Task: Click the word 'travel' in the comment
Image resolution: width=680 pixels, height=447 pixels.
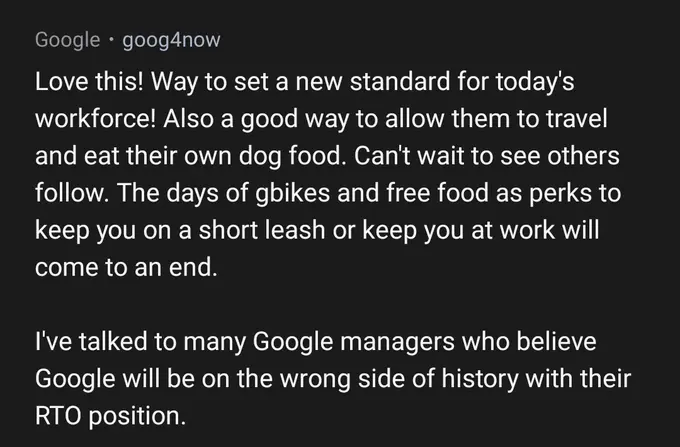Action: pyautogui.click(x=577, y=119)
